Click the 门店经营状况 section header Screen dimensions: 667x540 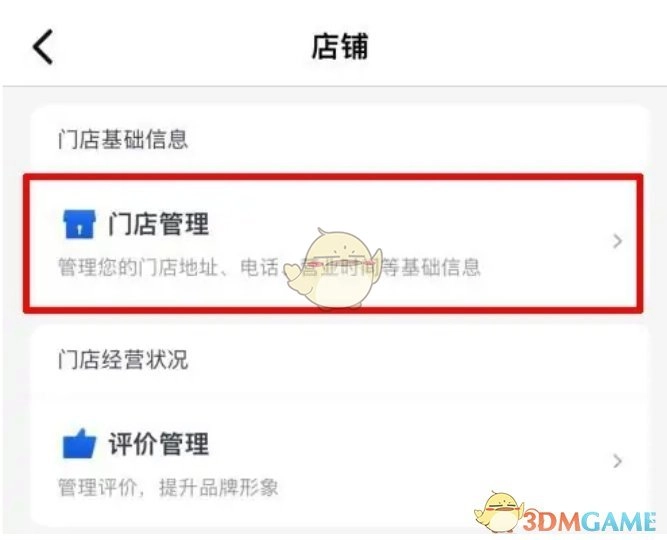click(123, 360)
